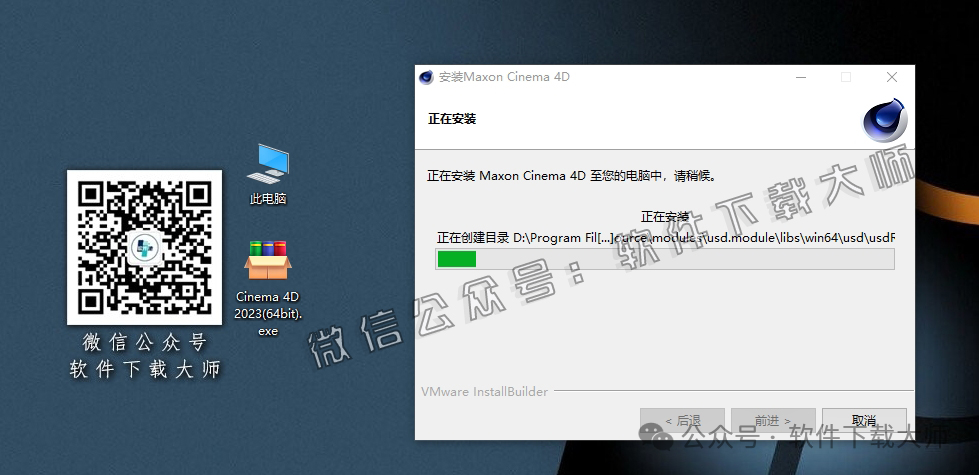
Task: Click the 微信公众号 caption under QR code
Action: 144,342
